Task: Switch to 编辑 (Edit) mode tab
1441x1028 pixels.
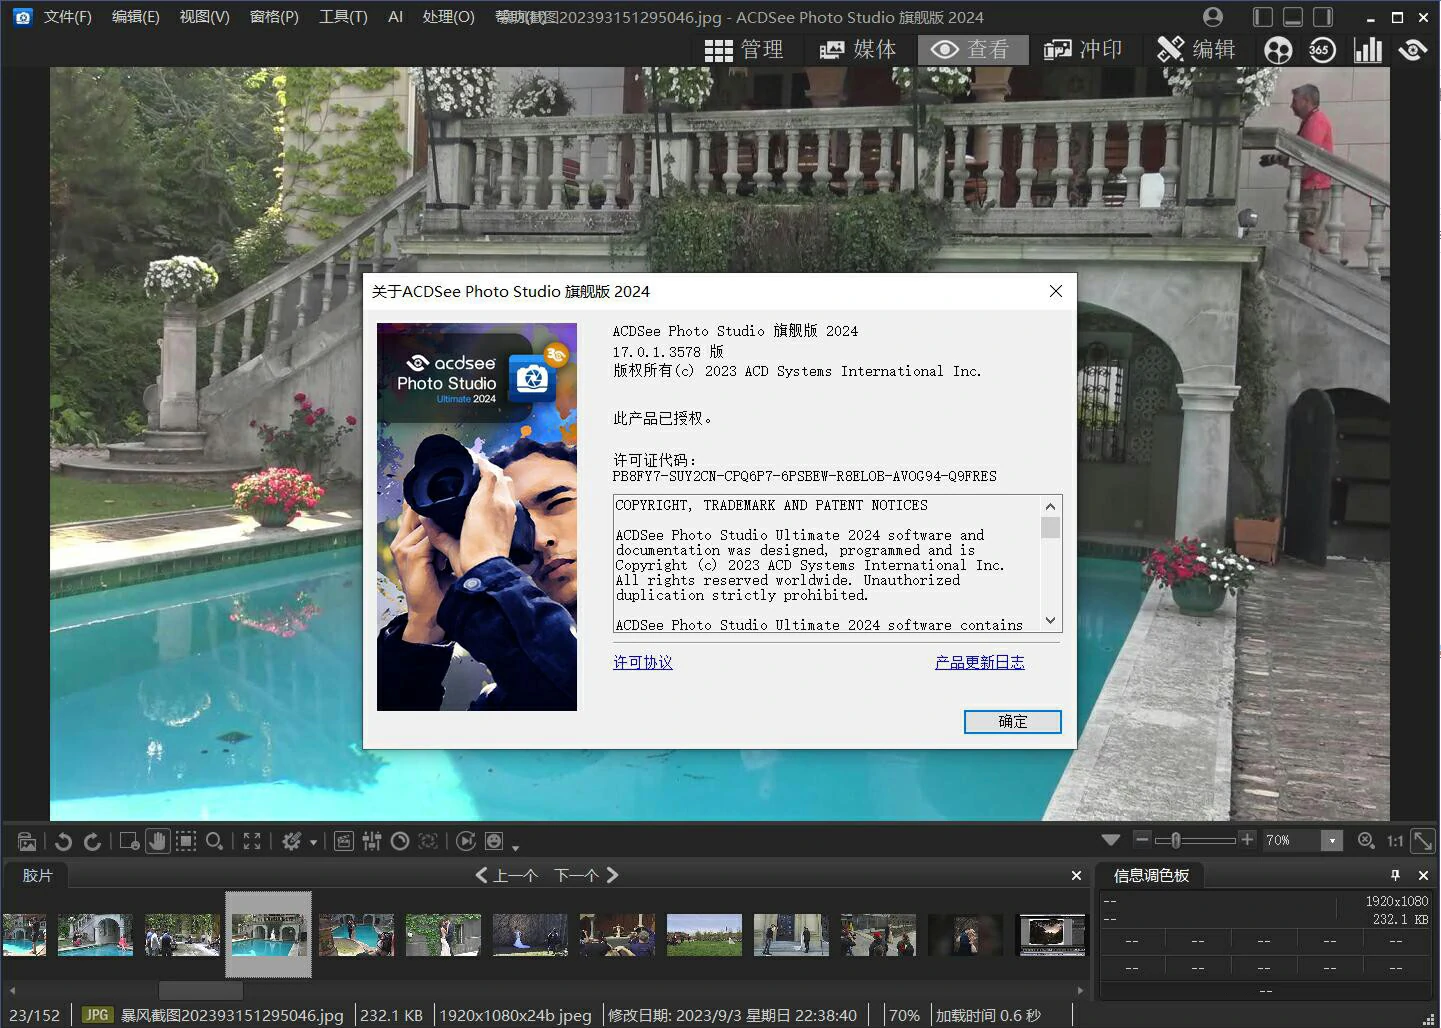Action: coord(1197,50)
